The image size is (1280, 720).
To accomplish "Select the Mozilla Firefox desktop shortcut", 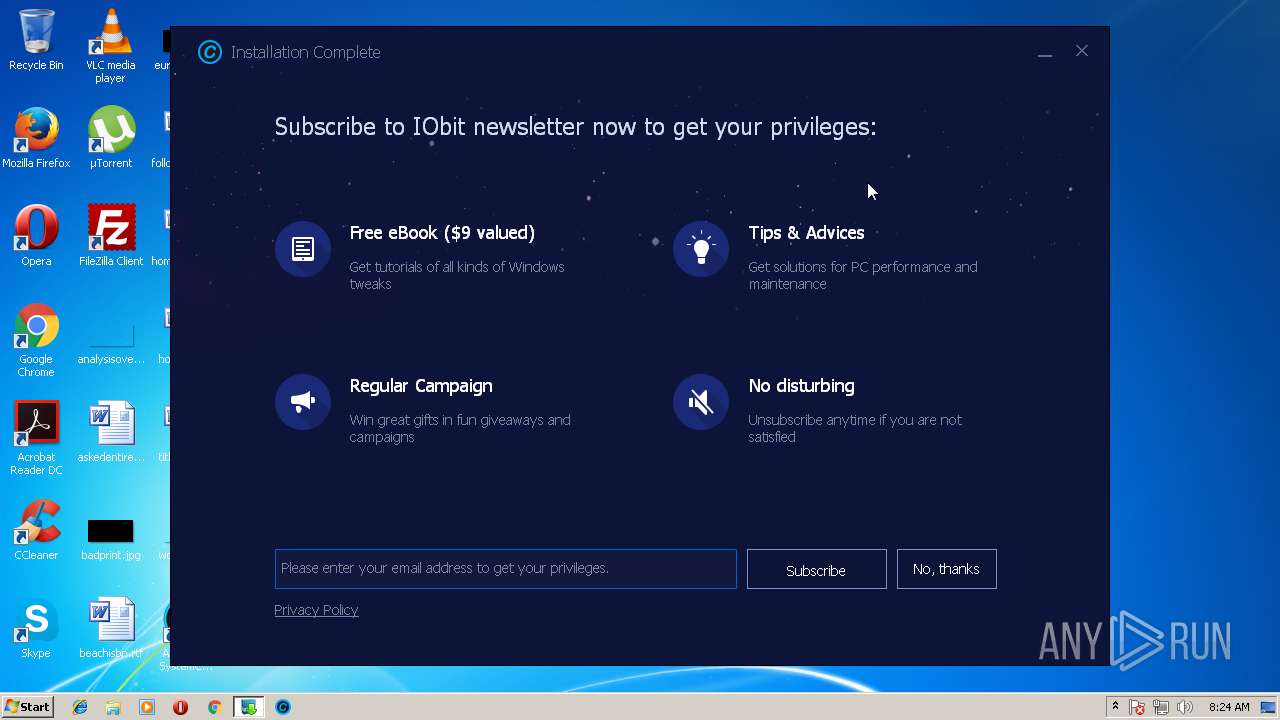I will click(36, 138).
